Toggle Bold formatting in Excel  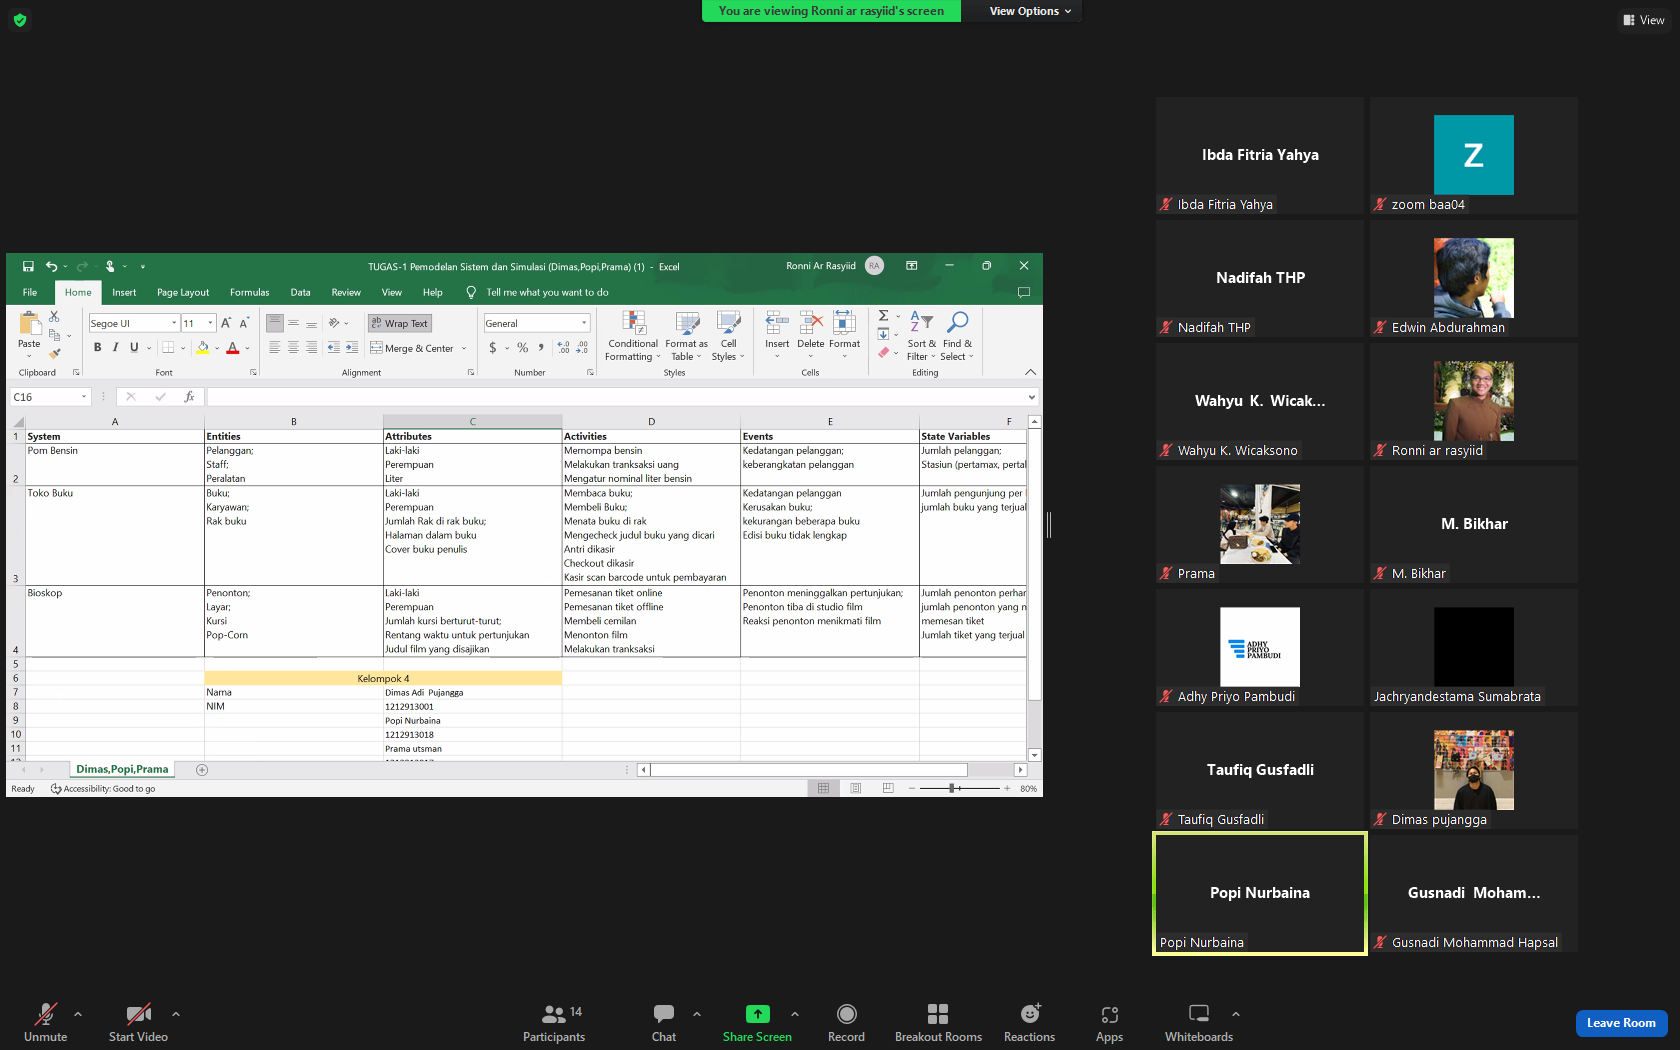(97, 348)
